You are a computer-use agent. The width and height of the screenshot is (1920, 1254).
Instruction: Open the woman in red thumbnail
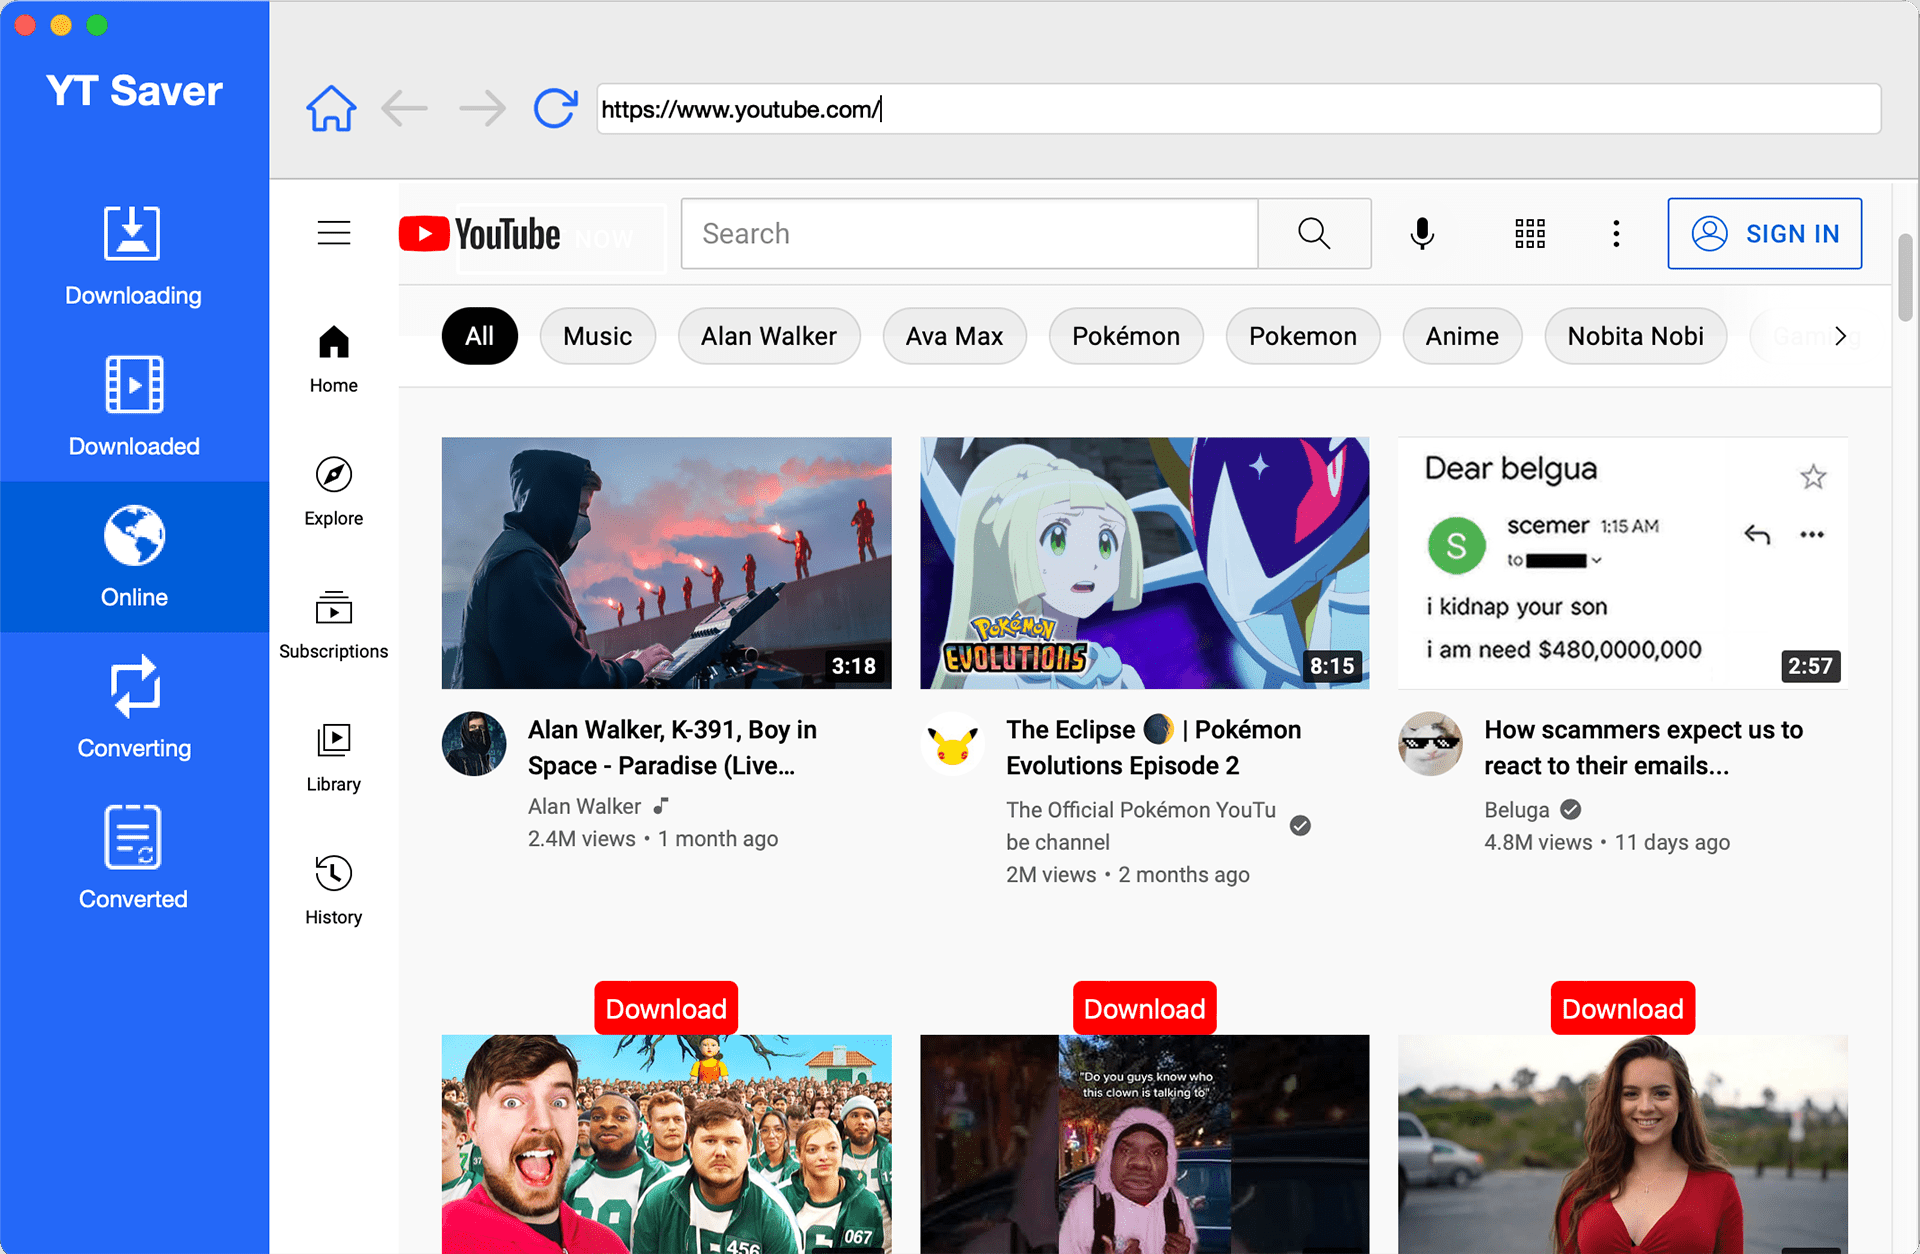pos(1623,1144)
